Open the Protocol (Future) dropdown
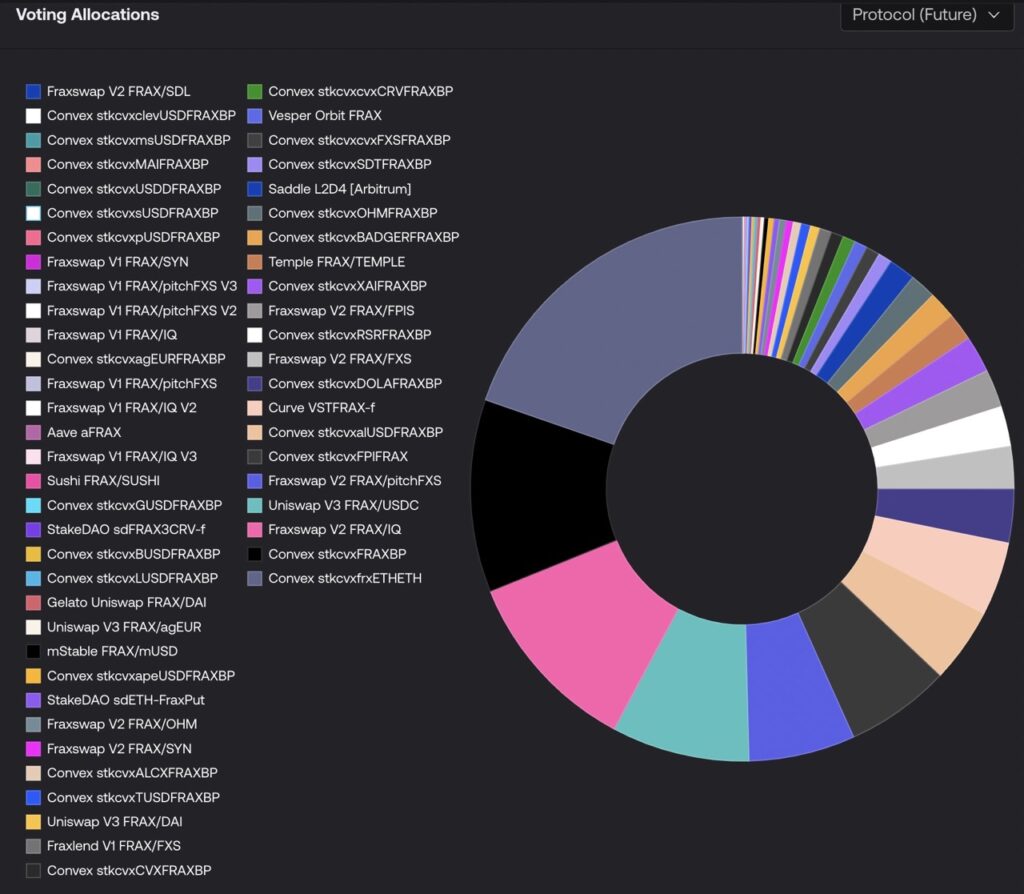 tap(926, 15)
